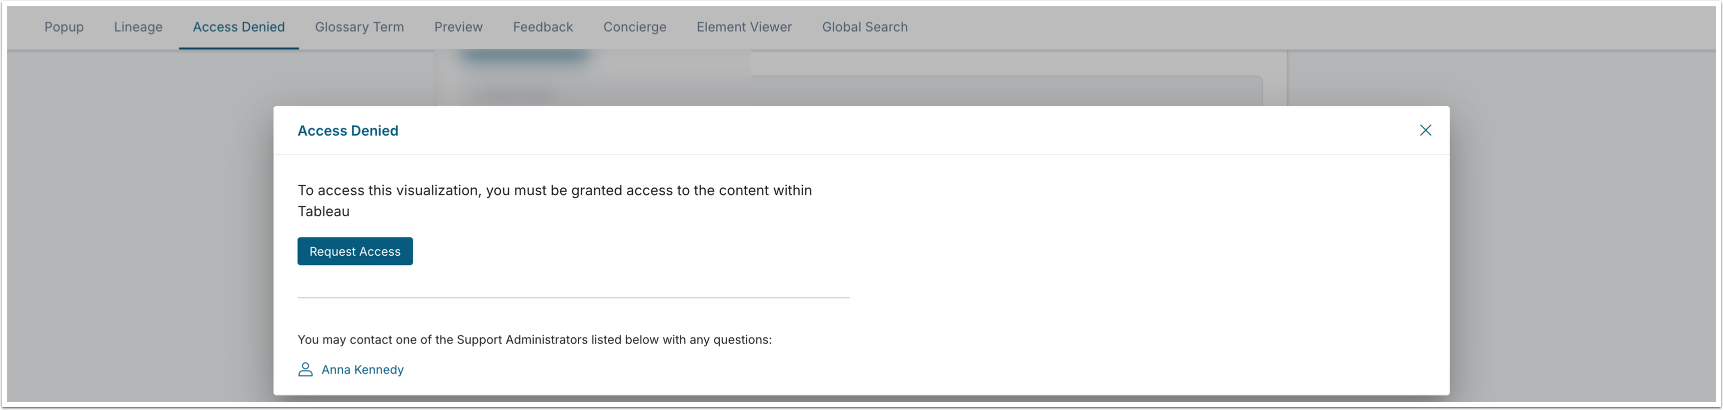Click the divider line below Request Access
This screenshot has width=1723, height=410.
click(573, 297)
